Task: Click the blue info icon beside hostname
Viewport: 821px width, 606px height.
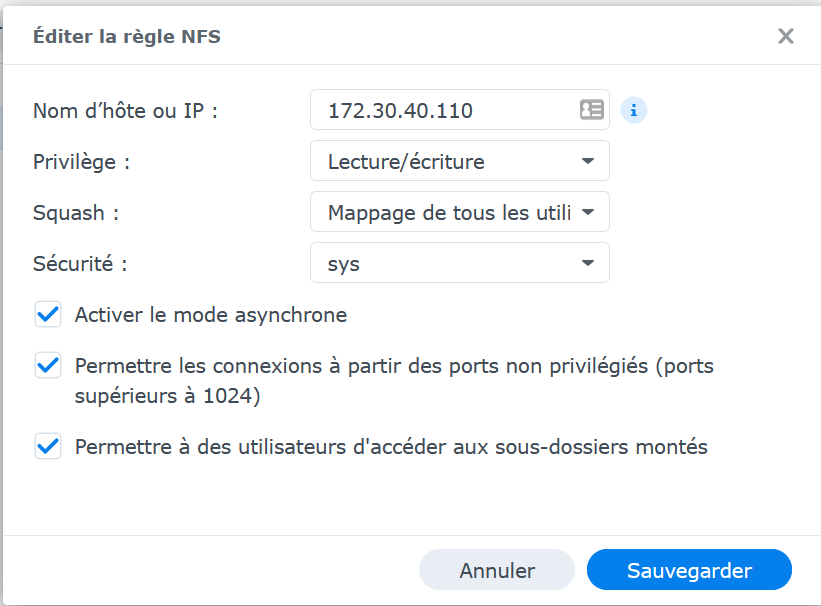Action: point(634,110)
